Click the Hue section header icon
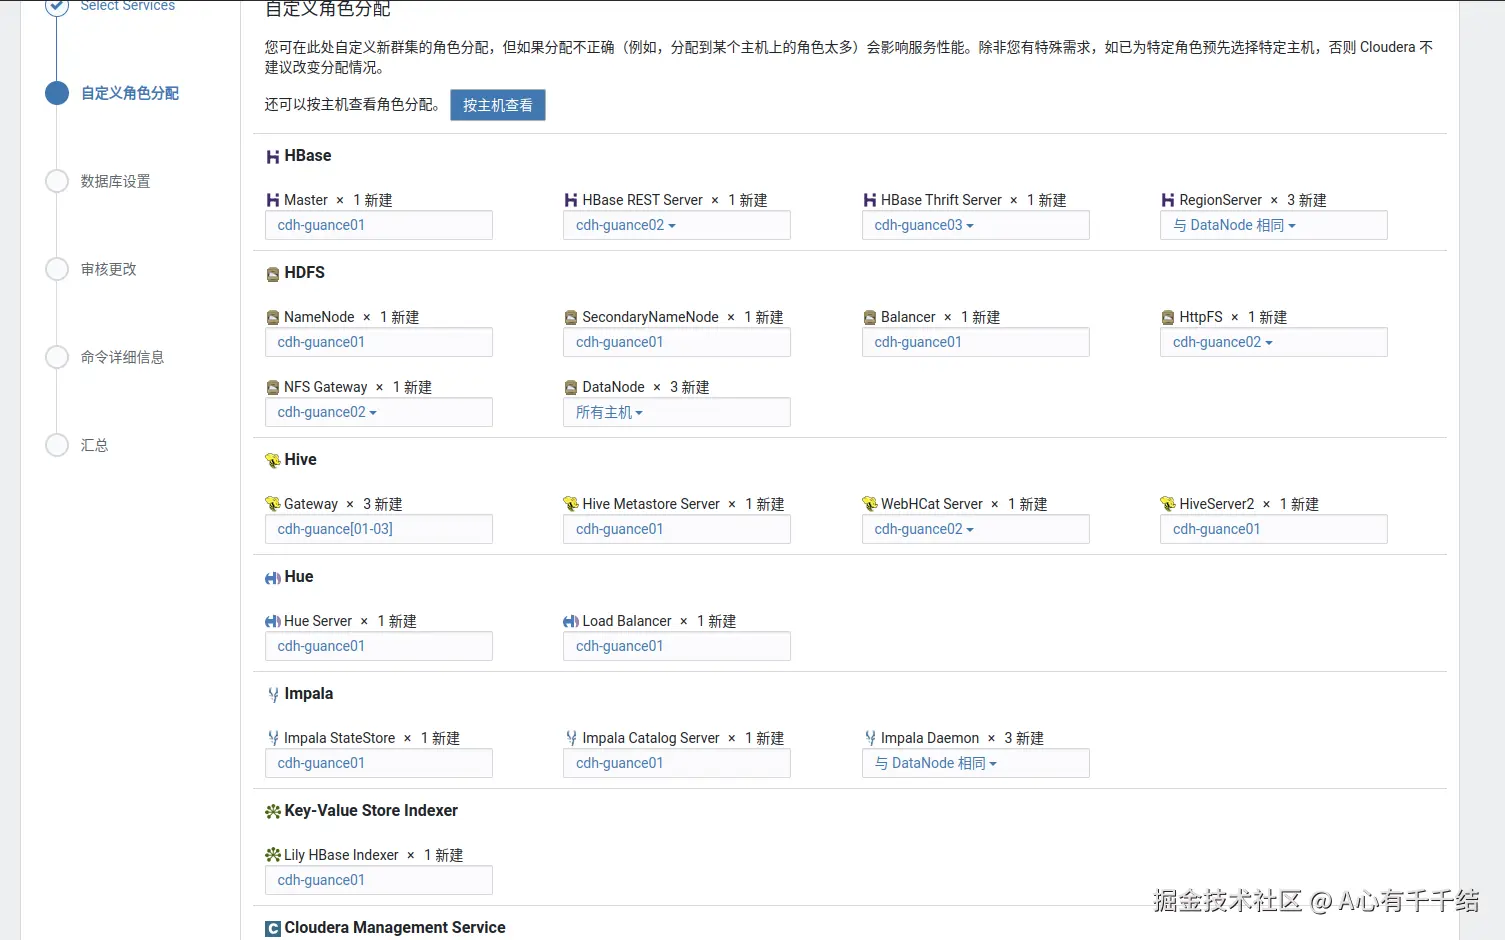1505x940 pixels. coord(272,578)
